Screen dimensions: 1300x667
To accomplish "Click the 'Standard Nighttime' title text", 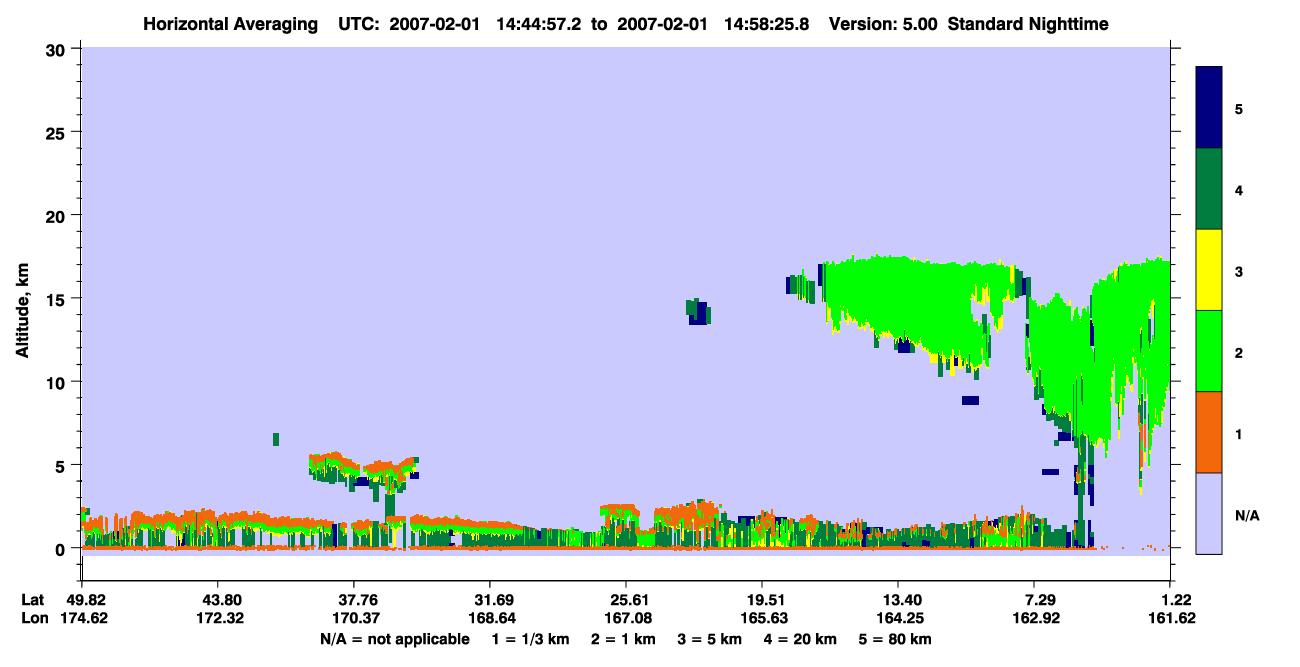I will (x=1029, y=24).
